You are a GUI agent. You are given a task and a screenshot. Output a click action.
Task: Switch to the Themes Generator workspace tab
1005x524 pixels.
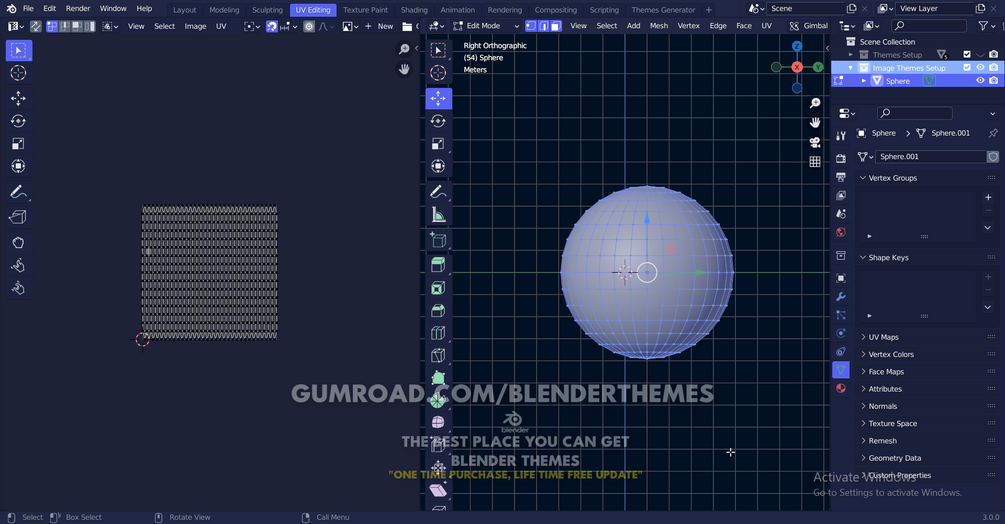663,10
